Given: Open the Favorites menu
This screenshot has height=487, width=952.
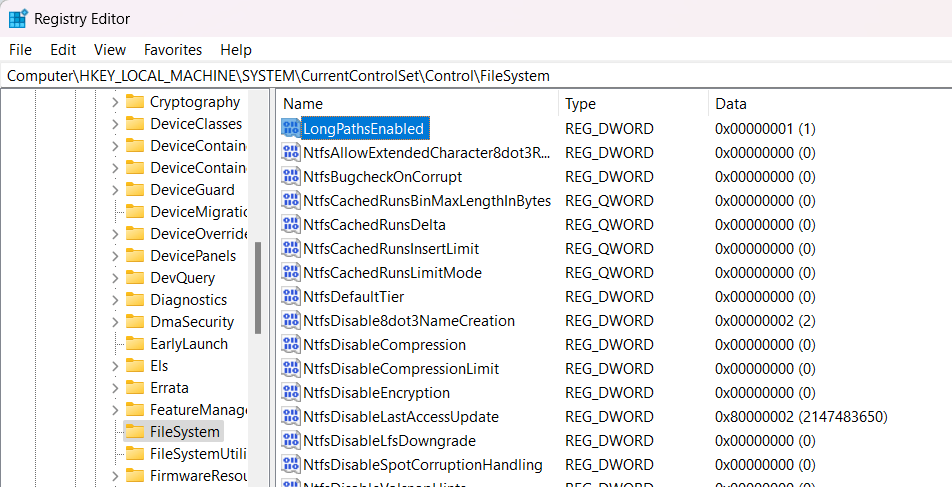Looking at the screenshot, I should [173, 50].
